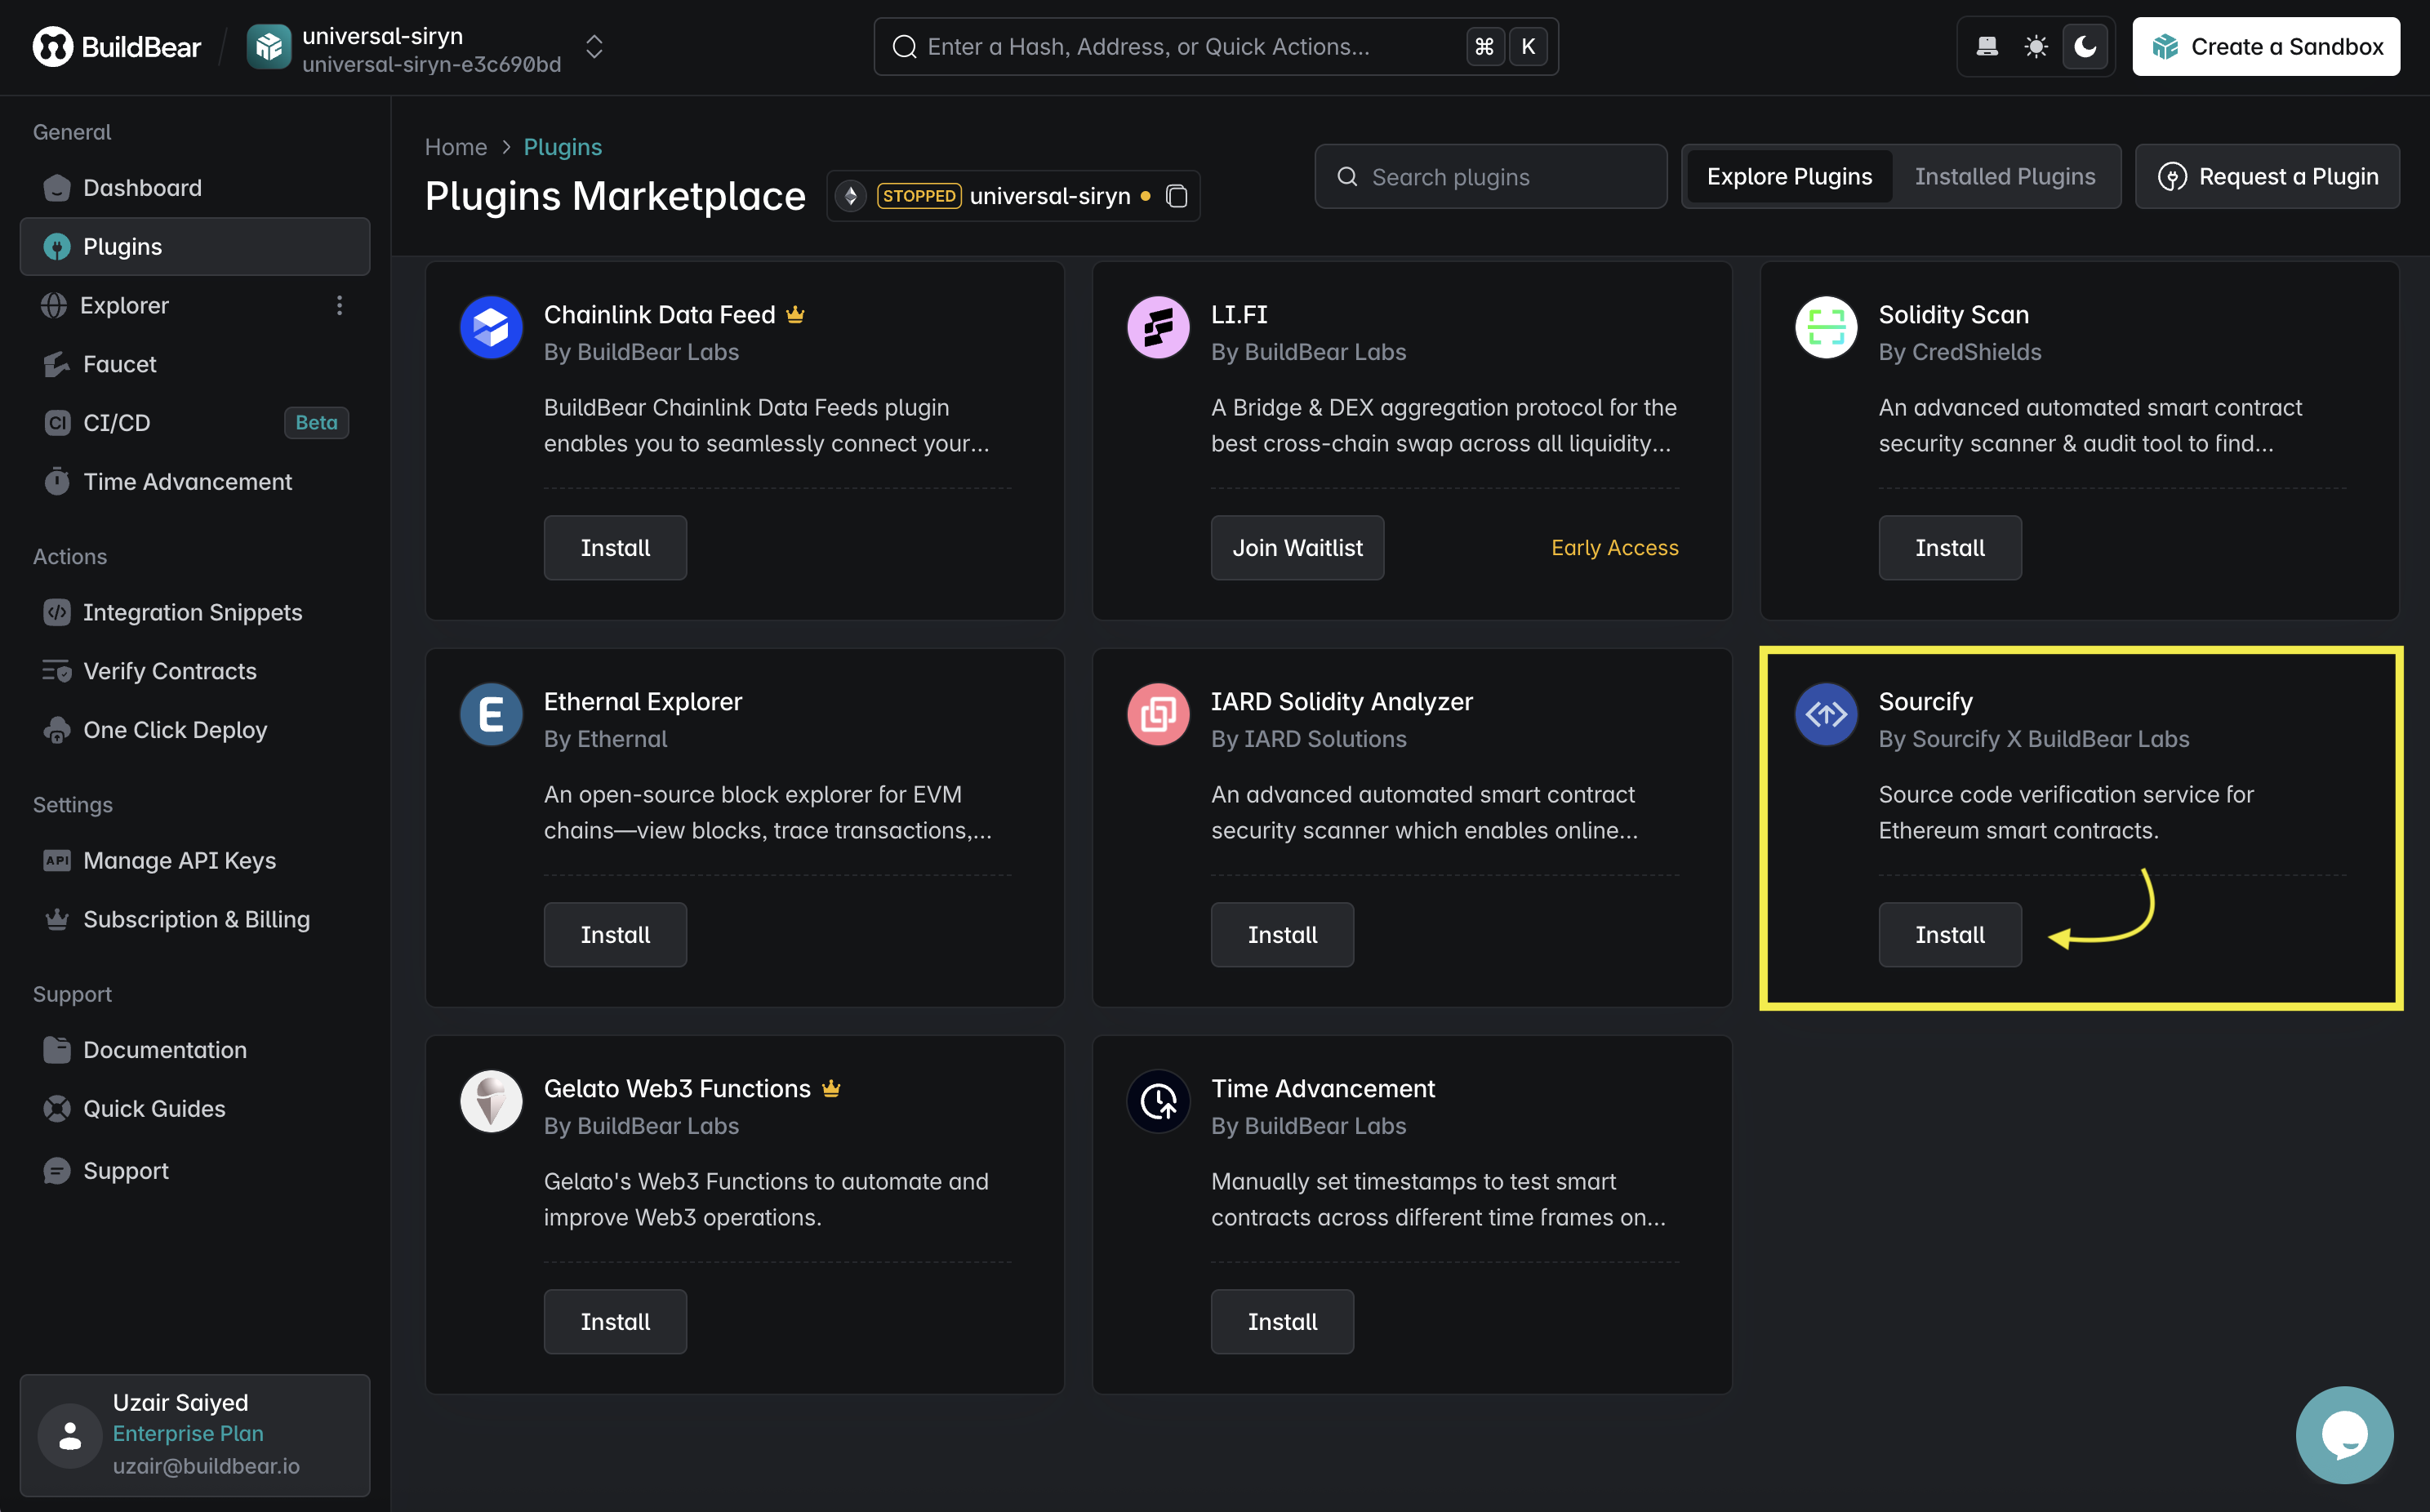2430x1512 pixels.
Task: Click the BuildBear logo
Action: [117, 47]
